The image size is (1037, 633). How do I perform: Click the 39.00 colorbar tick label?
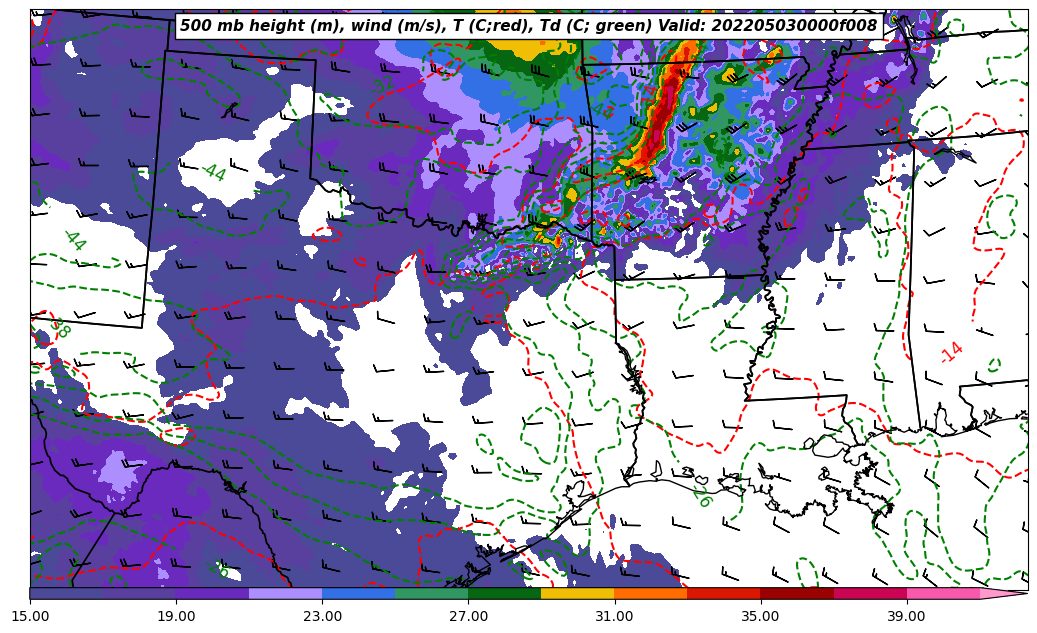(907, 616)
